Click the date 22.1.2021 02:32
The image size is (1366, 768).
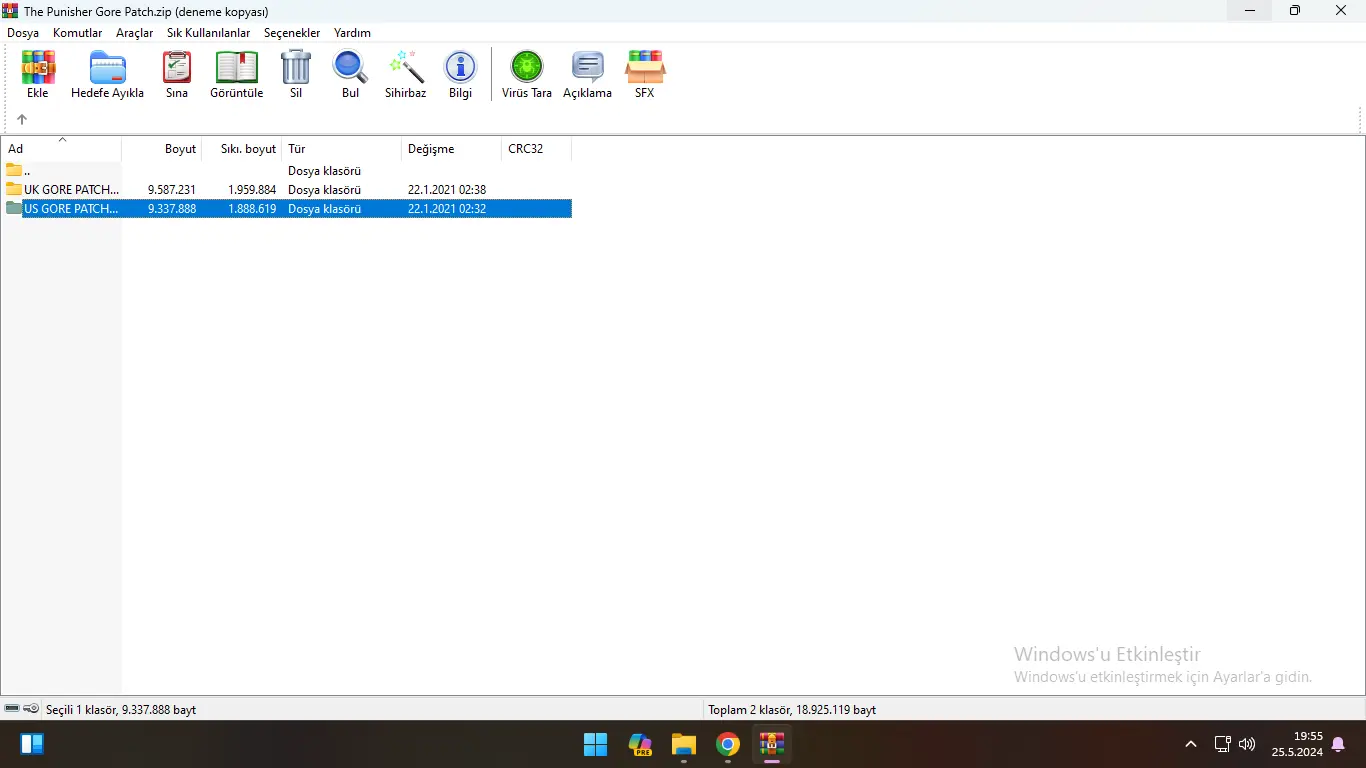(447, 209)
